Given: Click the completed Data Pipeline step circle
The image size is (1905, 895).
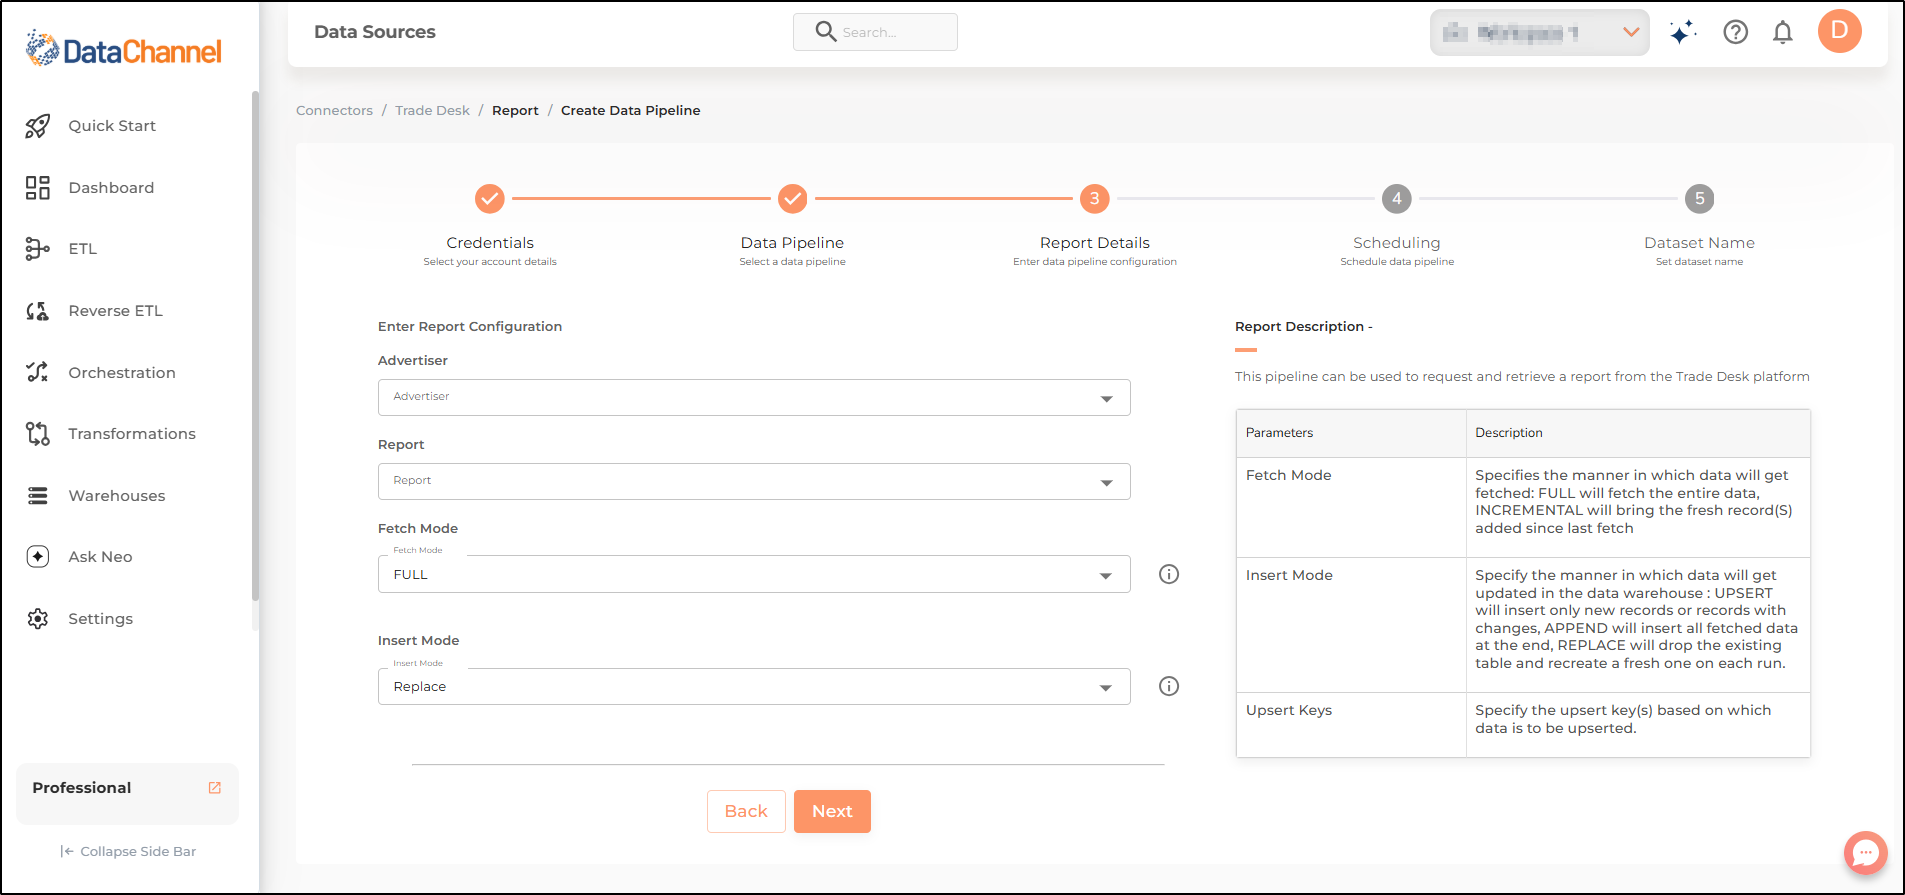Looking at the screenshot, I should pyautogui.click(x=793, y=199).
